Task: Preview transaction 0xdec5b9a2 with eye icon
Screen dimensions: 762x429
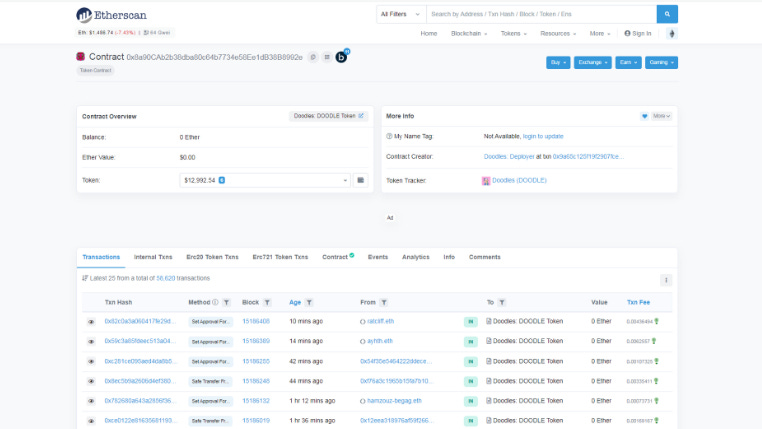Action: [91, 381]
